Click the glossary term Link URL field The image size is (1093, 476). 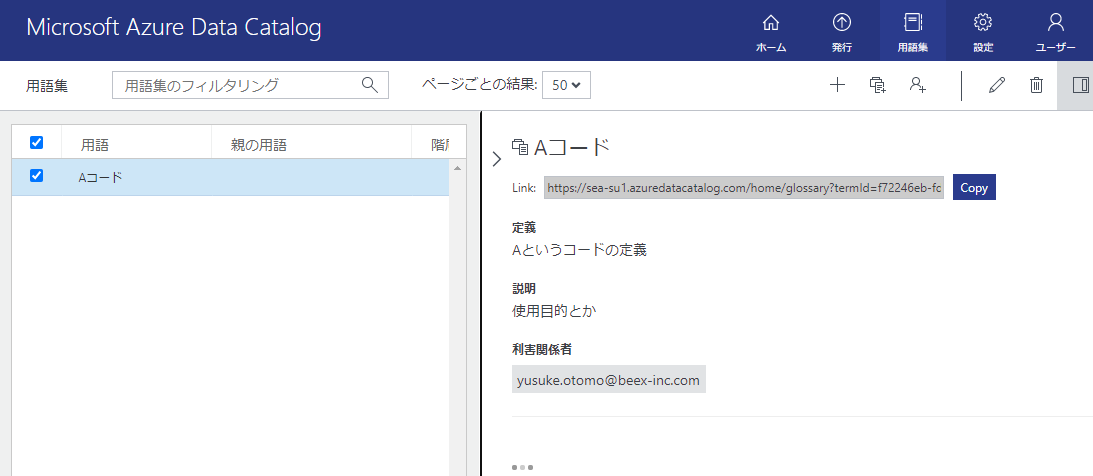744,187
